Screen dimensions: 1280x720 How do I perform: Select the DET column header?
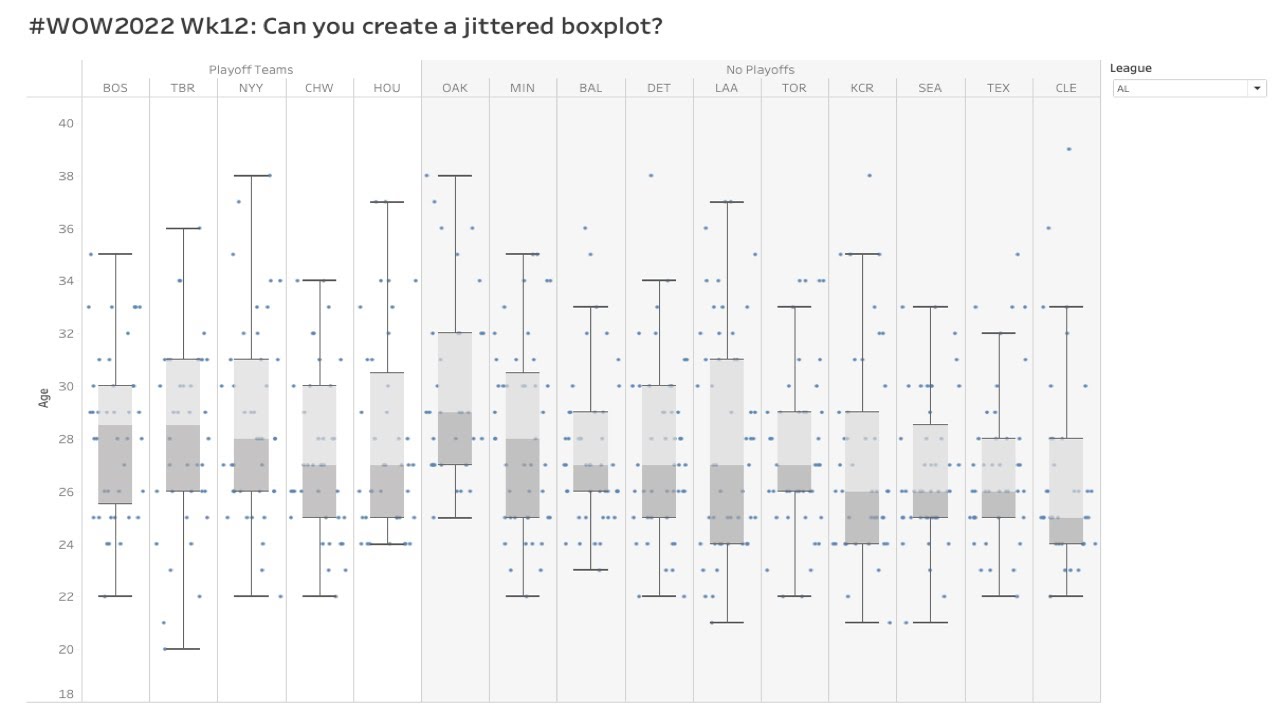click(x=659, y=88)
